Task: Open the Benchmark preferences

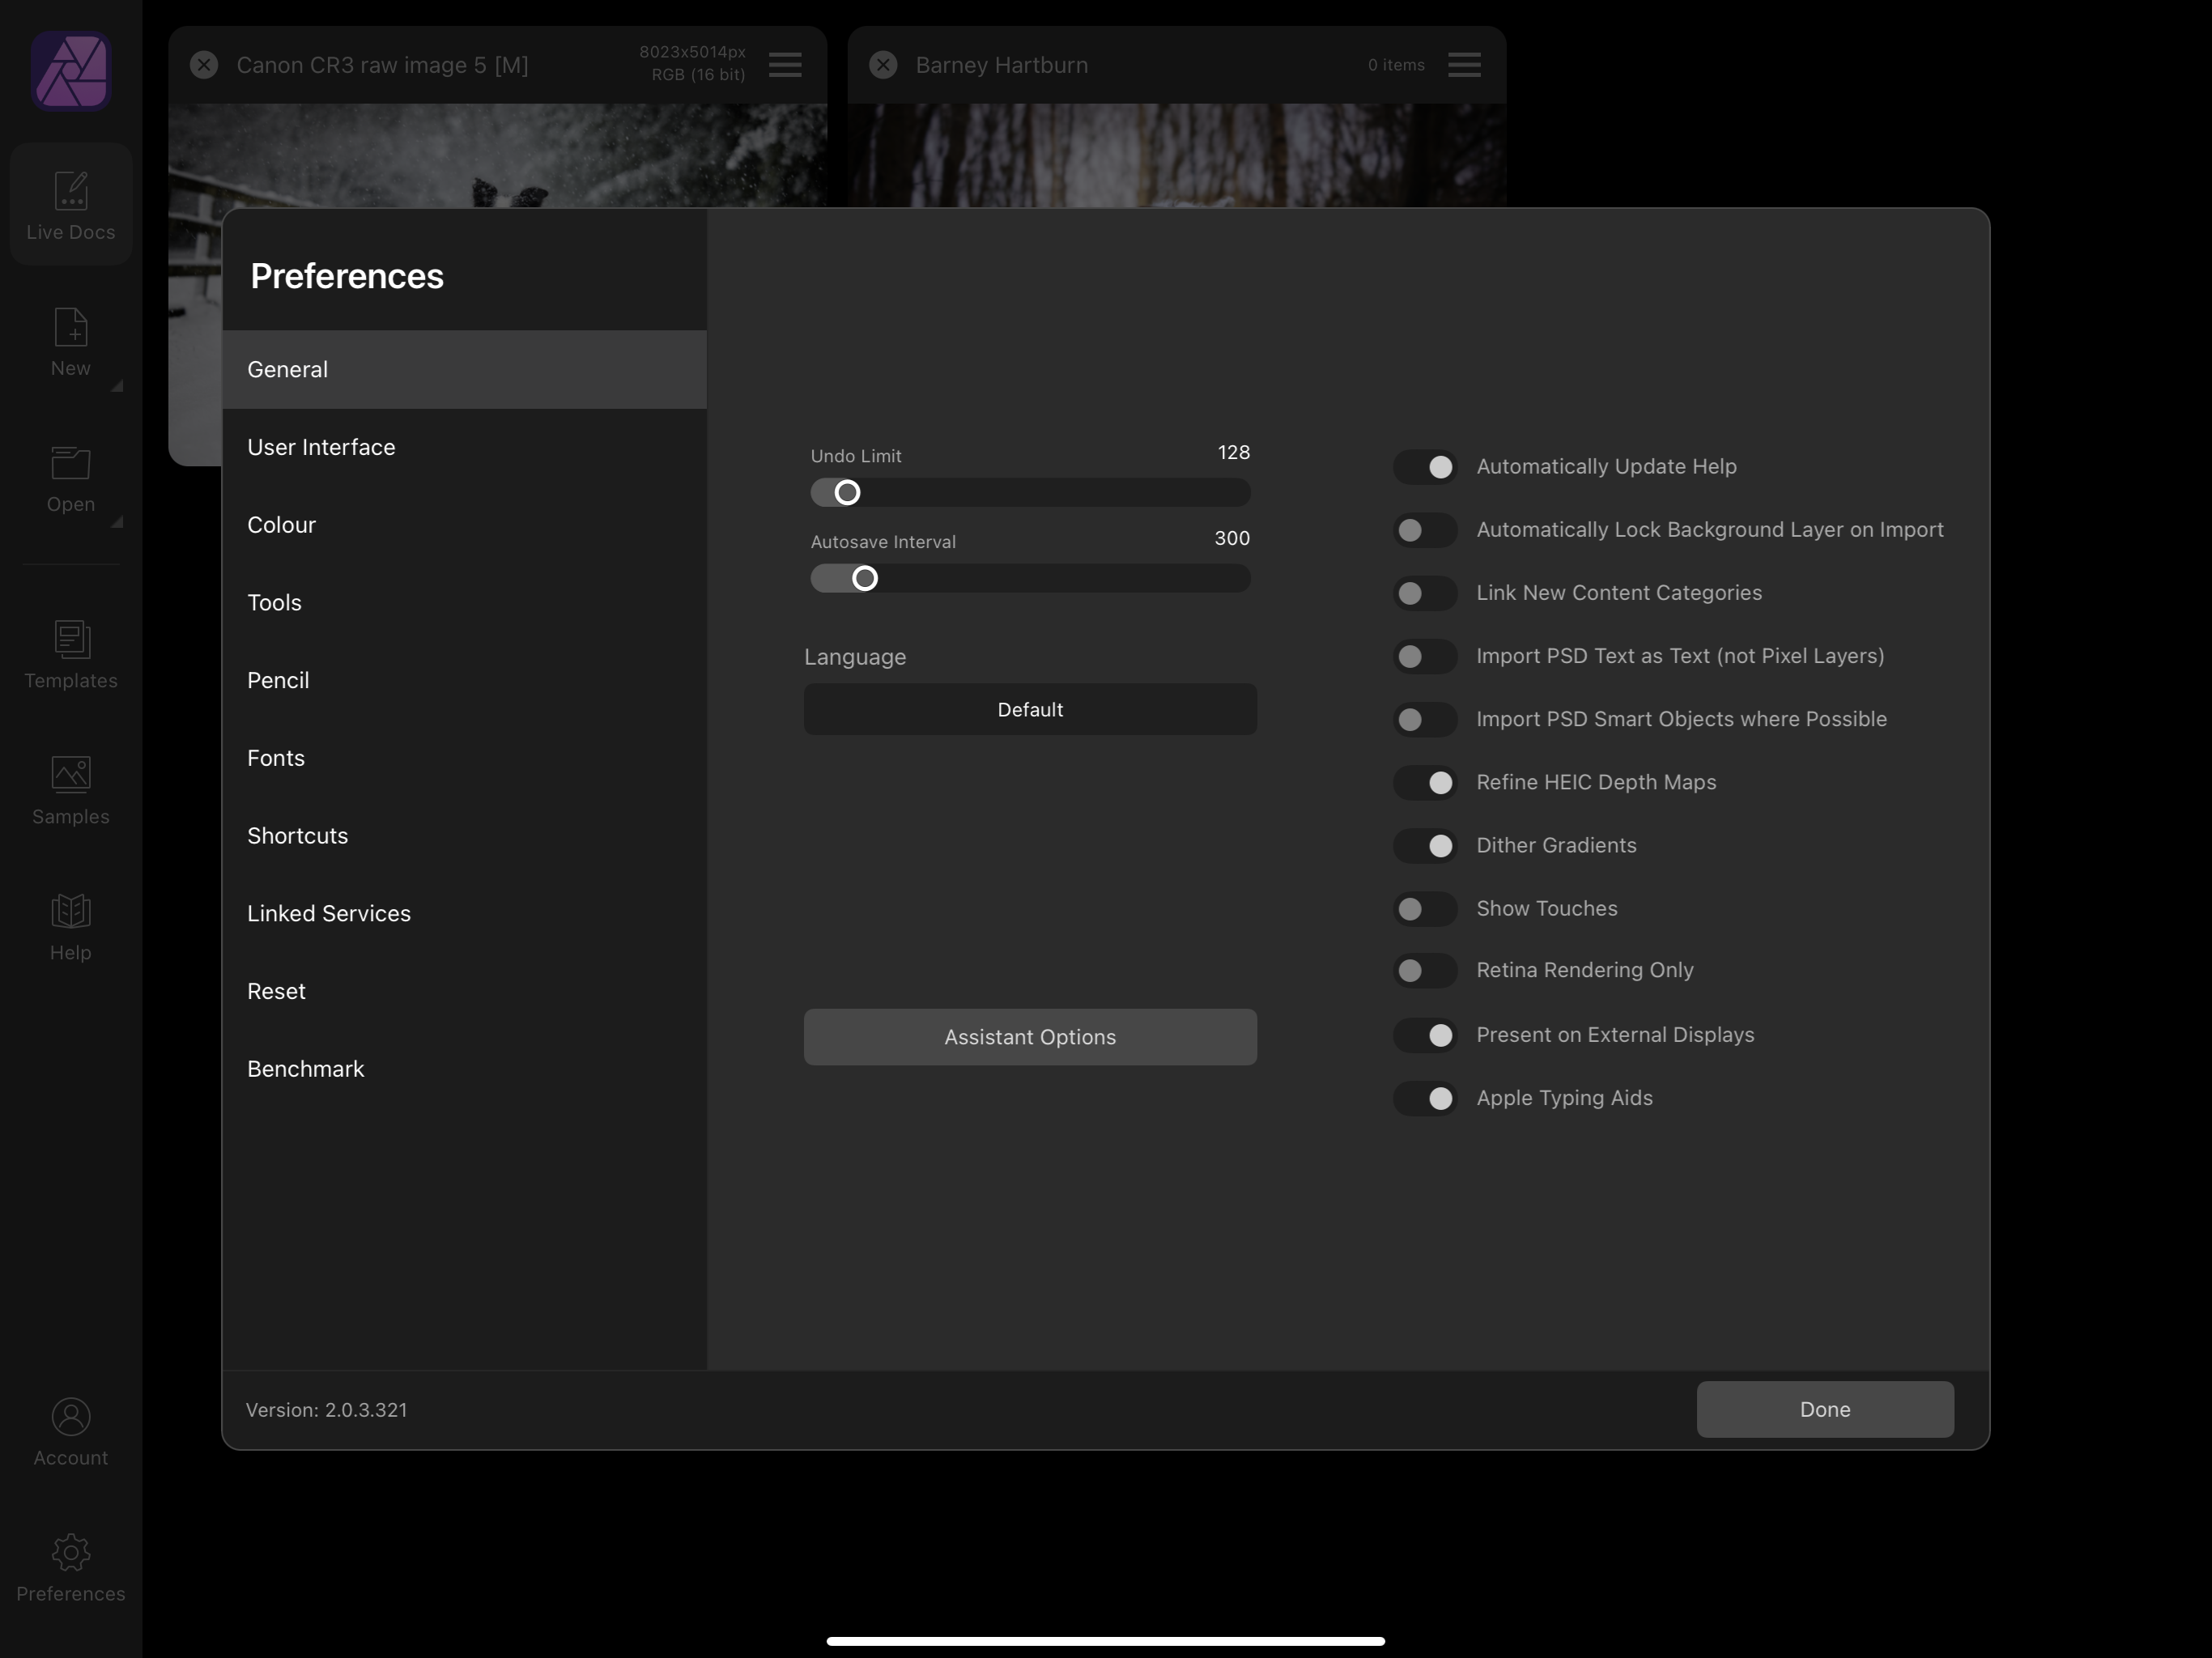Action: click(x=464, y=1069)
